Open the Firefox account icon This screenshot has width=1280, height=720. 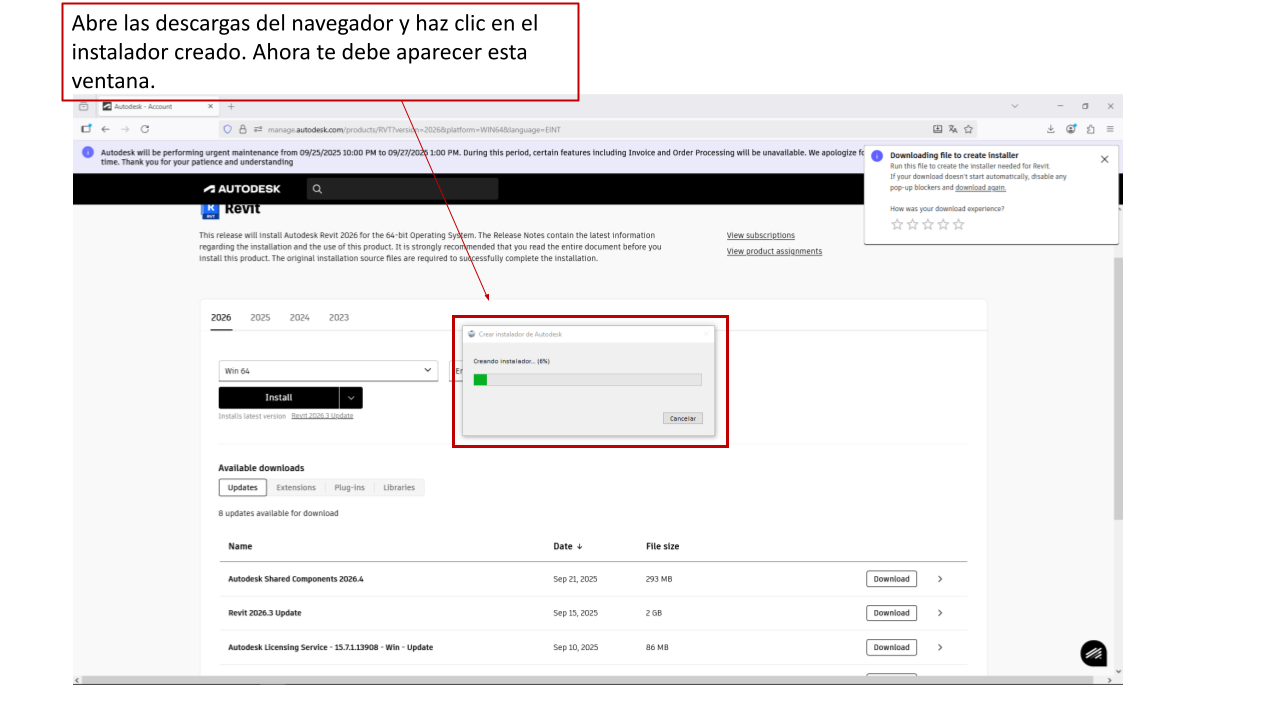[1071, 129]
